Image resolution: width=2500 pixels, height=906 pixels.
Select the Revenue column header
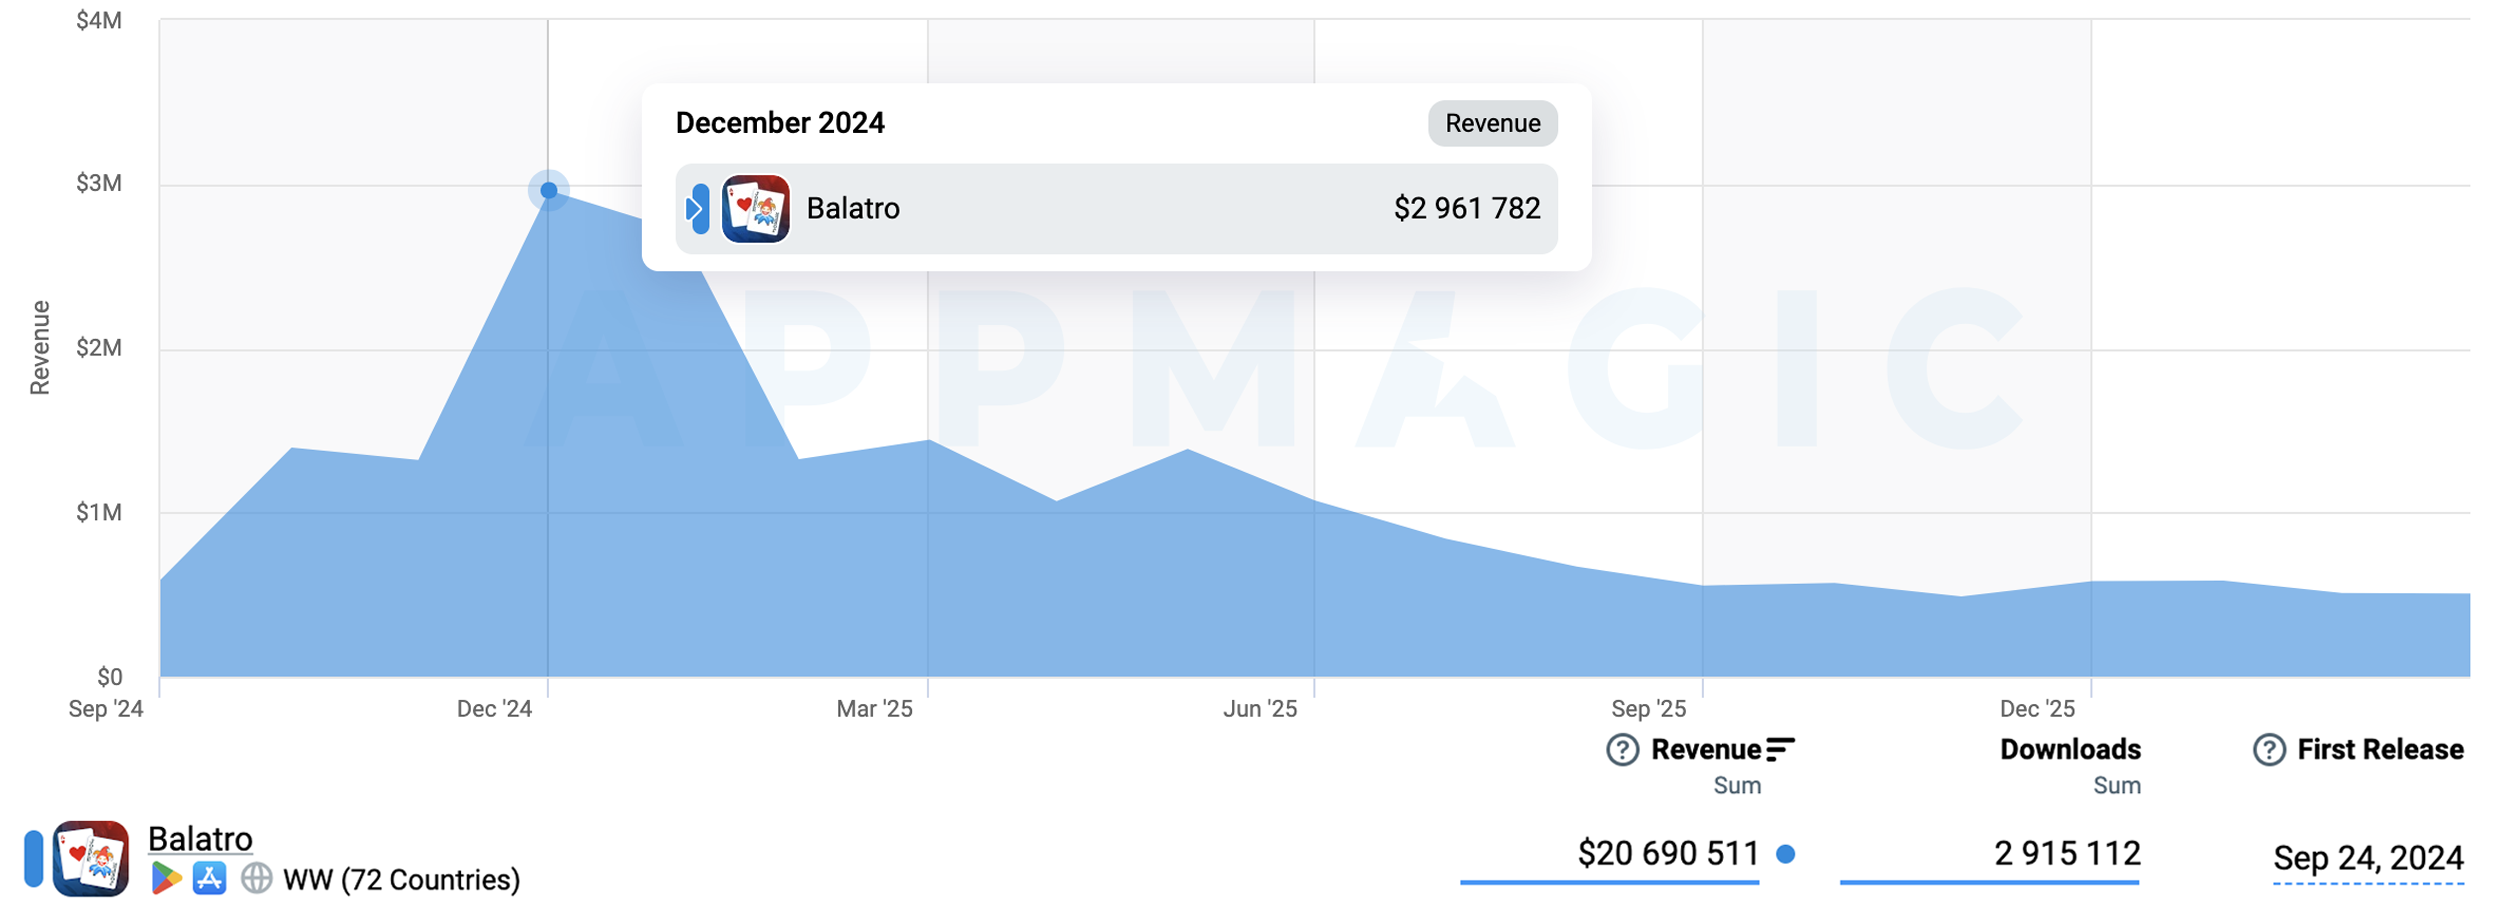pos(1705,749)
